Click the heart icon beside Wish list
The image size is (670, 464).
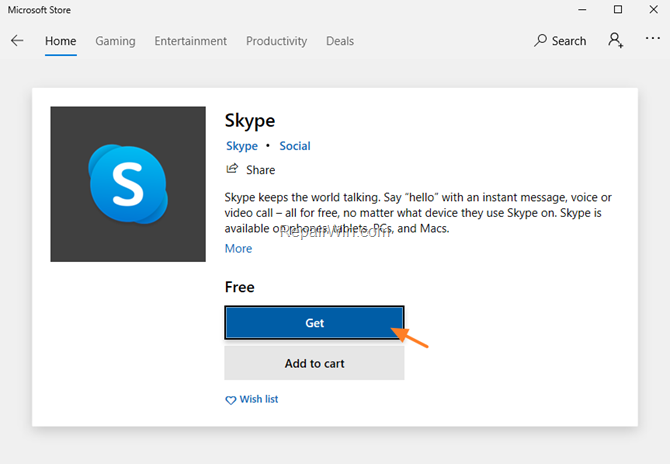tap(230, 400)
